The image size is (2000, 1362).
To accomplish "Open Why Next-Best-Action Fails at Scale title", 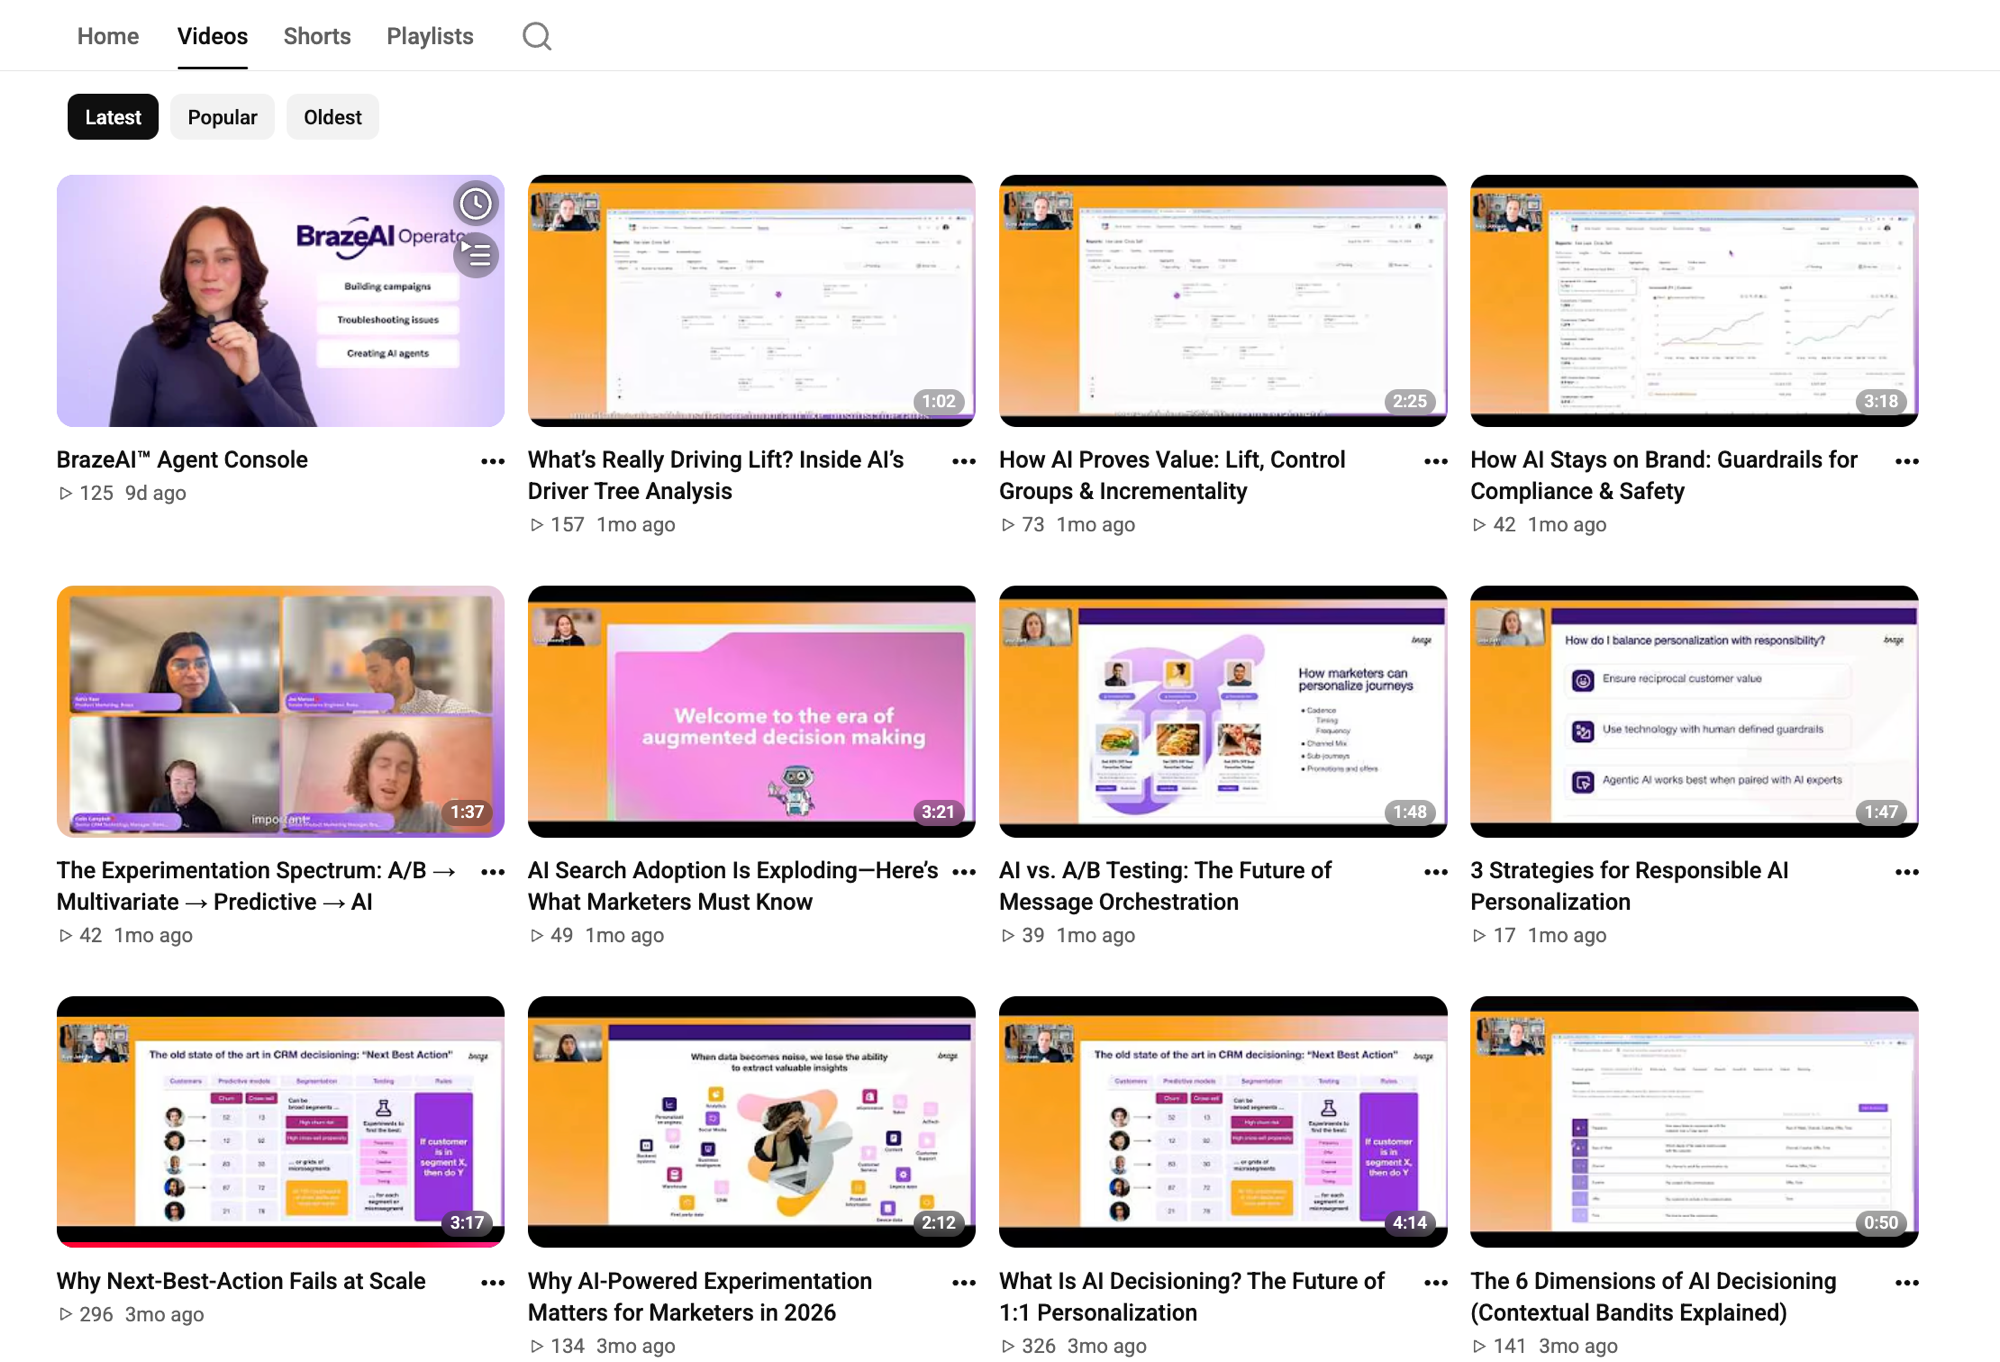I will click(x=241, y=1281).
